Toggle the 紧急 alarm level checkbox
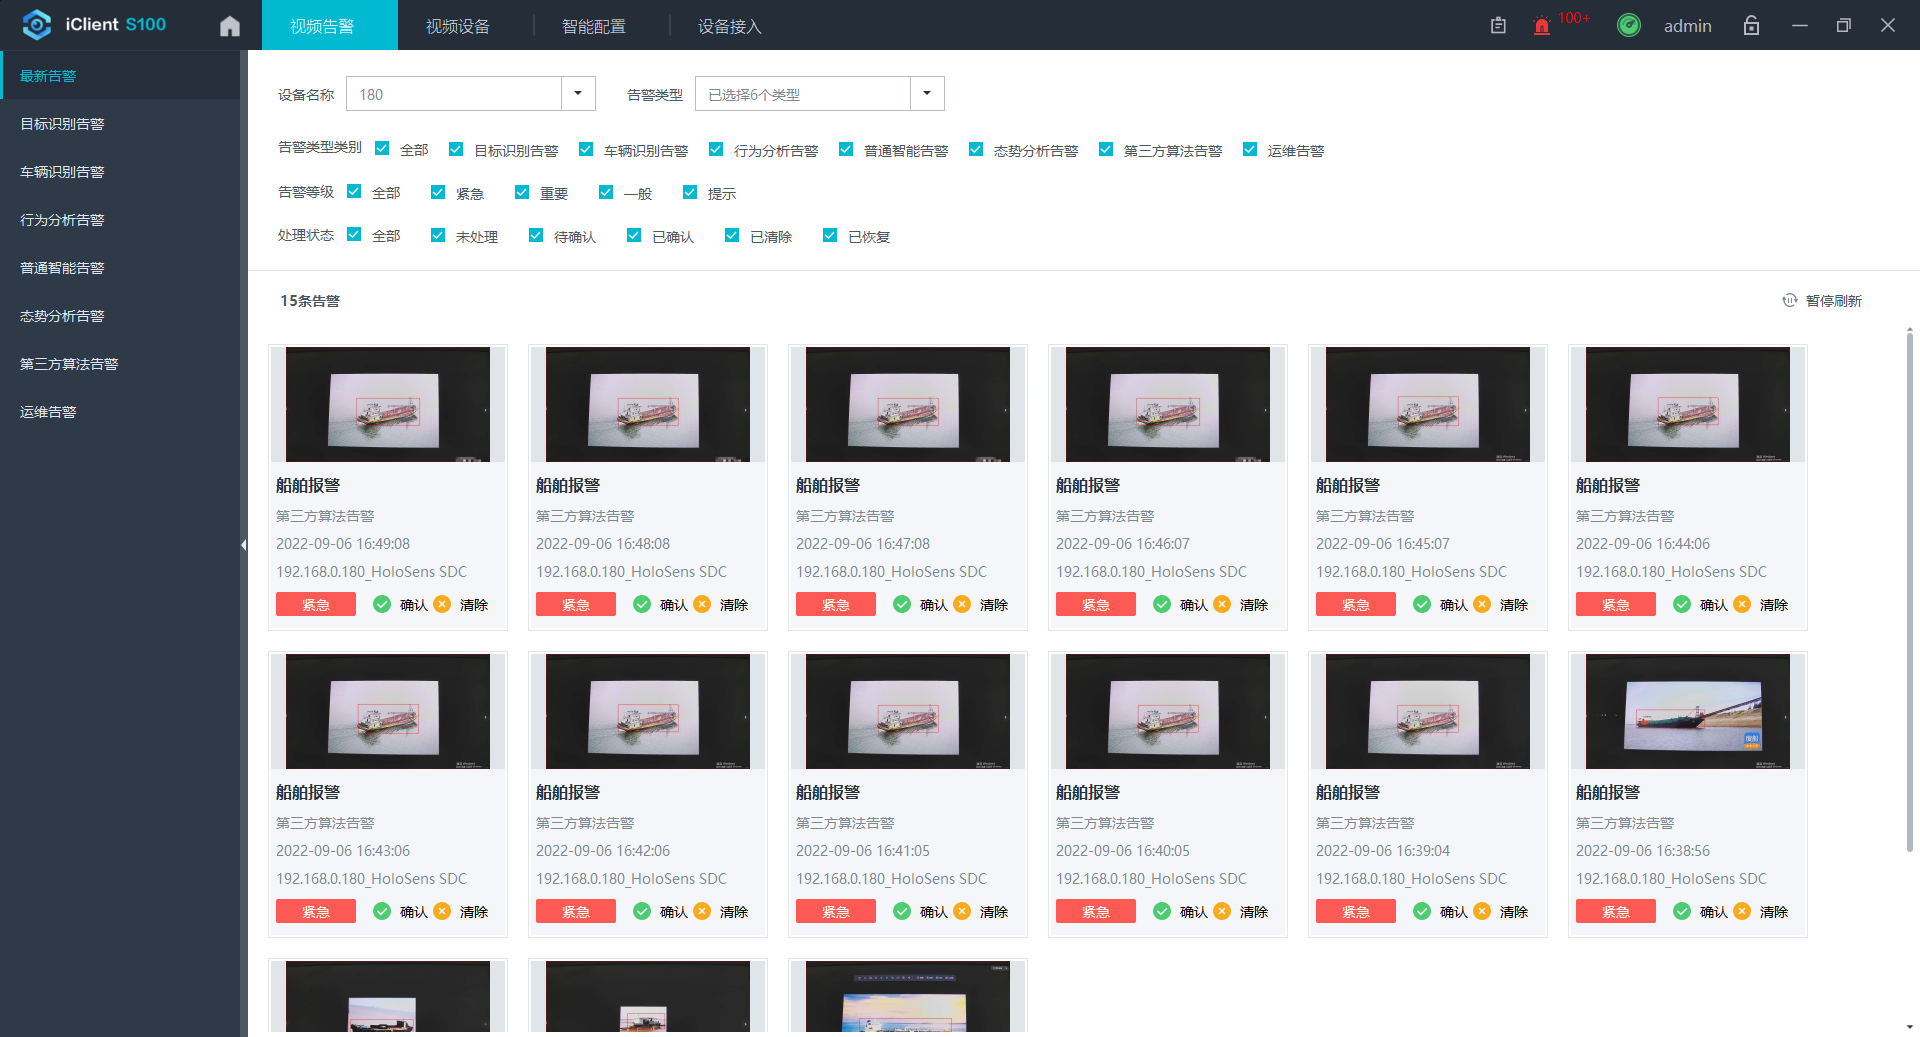The height and width of the screenshot is (1037, 1920). [x=438, y=193]
